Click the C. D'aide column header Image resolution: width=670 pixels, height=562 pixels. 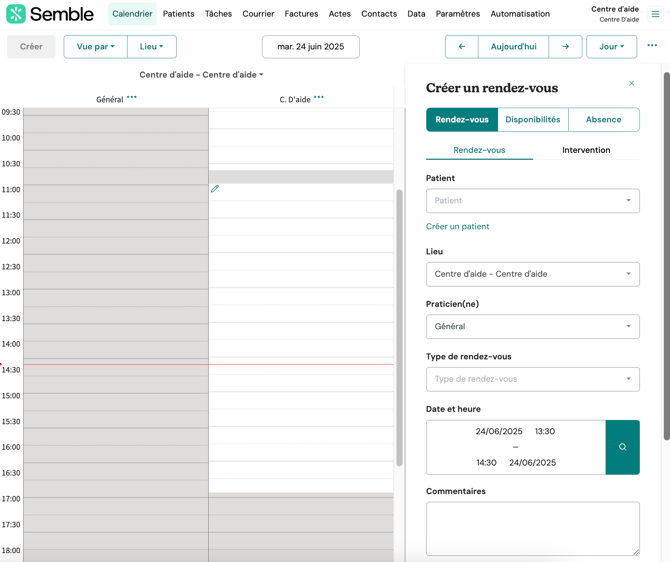295,100
